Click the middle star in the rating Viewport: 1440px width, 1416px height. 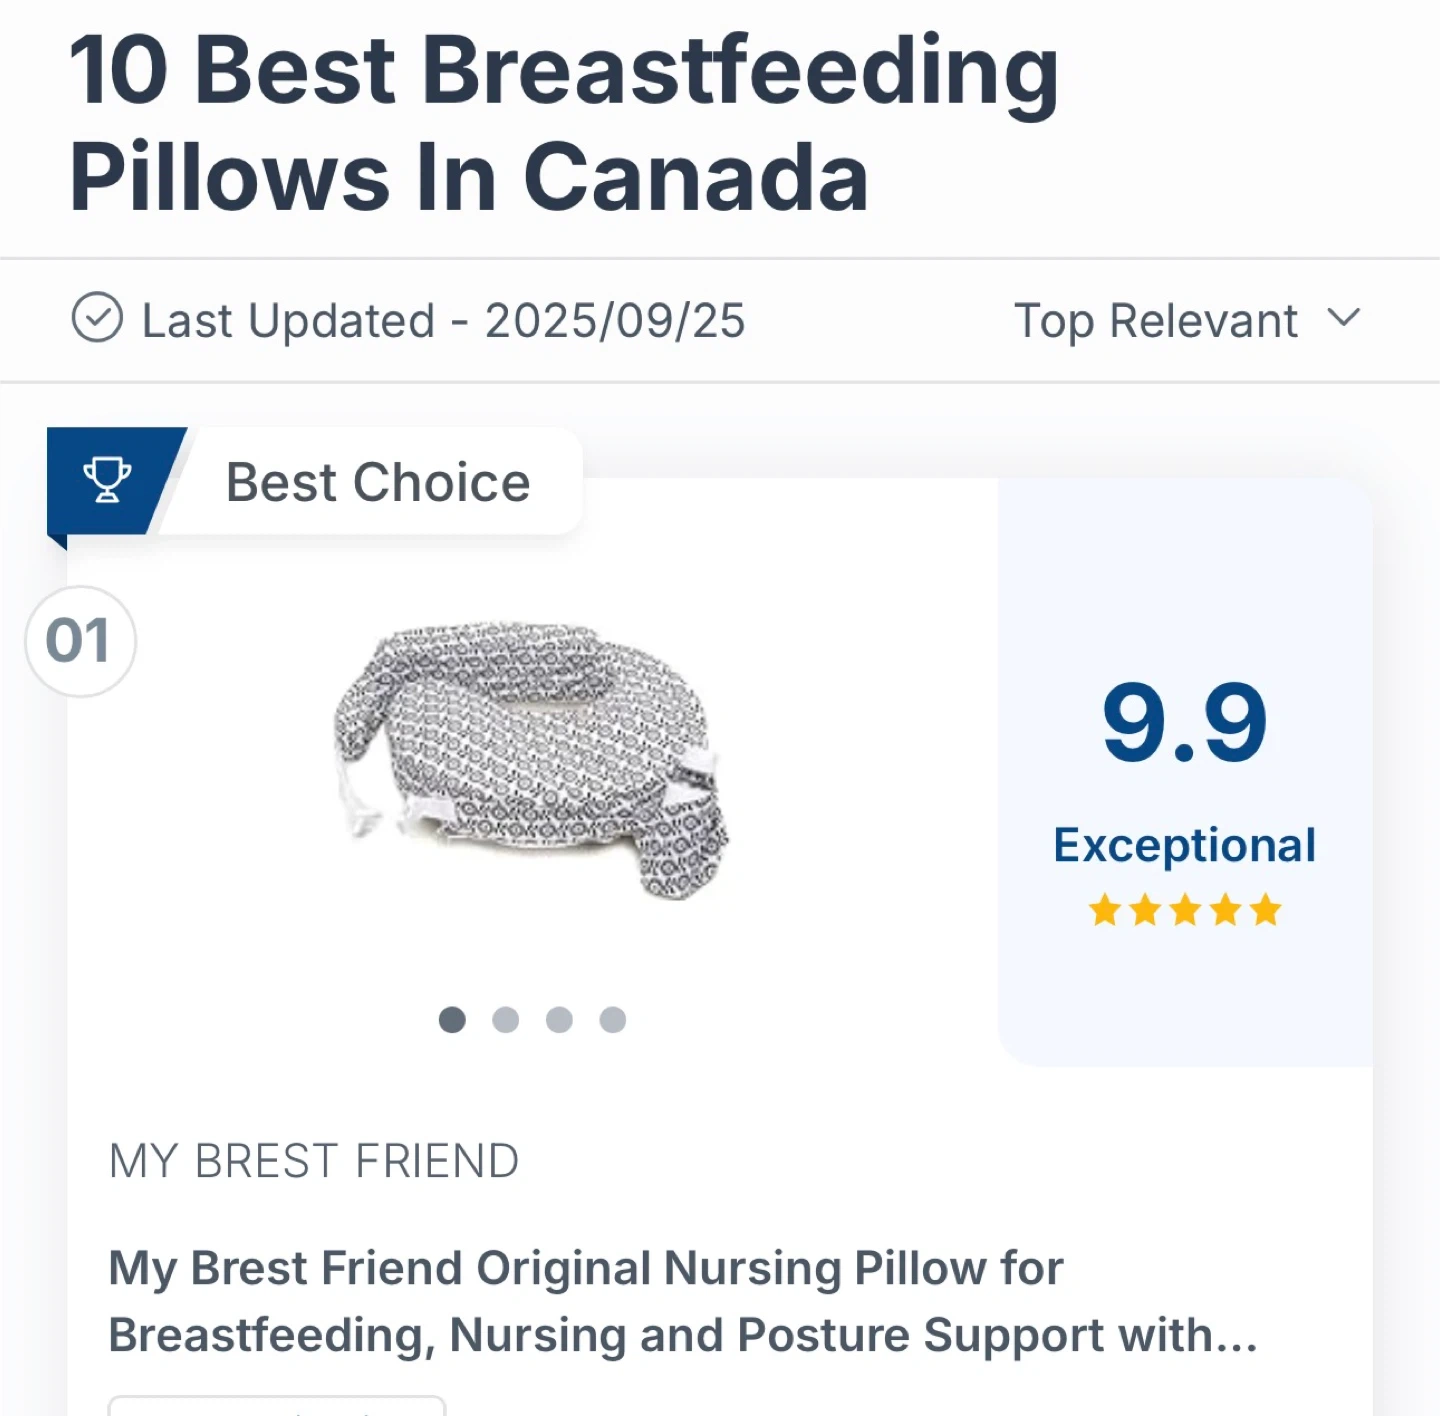tap(1185, 911)
